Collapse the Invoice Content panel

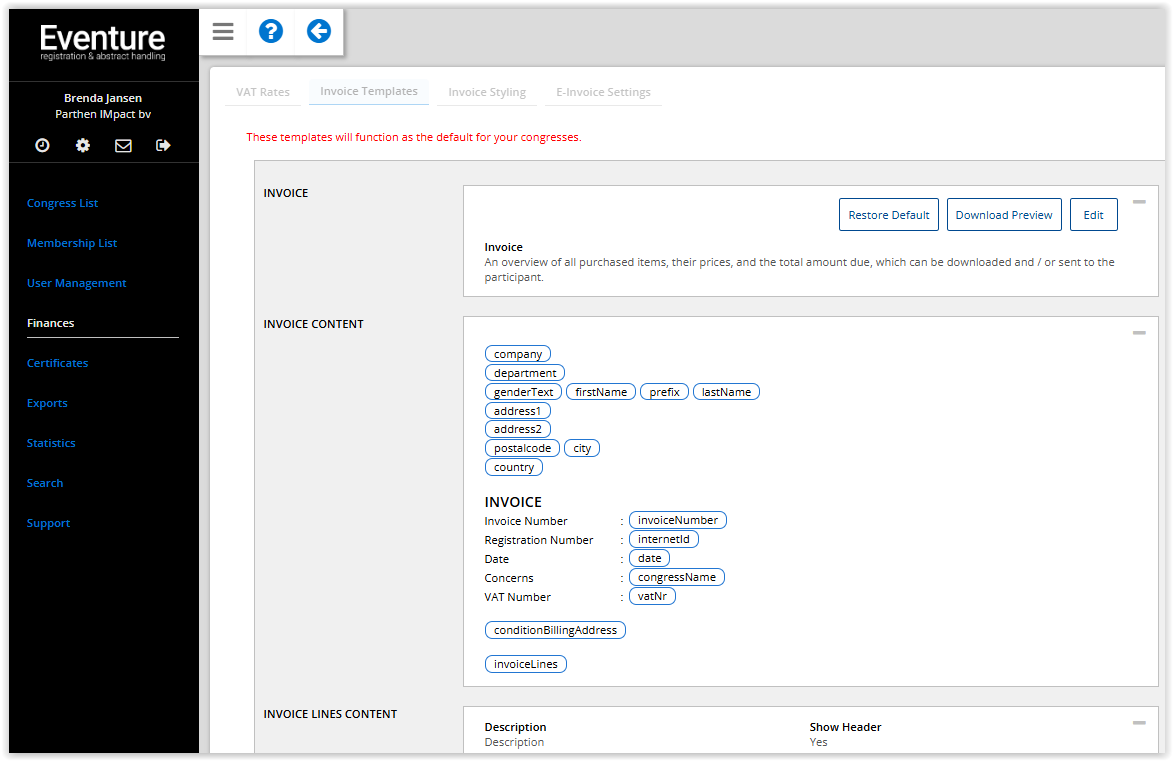click(x=1139, y=333)
